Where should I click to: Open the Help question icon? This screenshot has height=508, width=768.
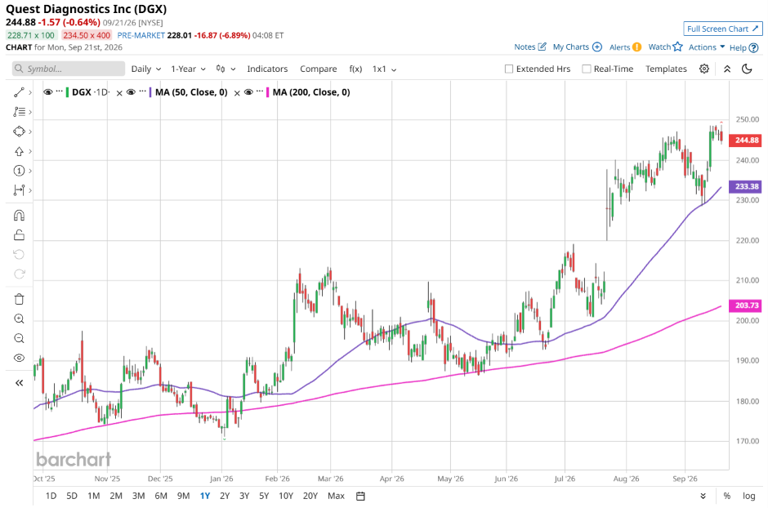click(x=754, y=48)
